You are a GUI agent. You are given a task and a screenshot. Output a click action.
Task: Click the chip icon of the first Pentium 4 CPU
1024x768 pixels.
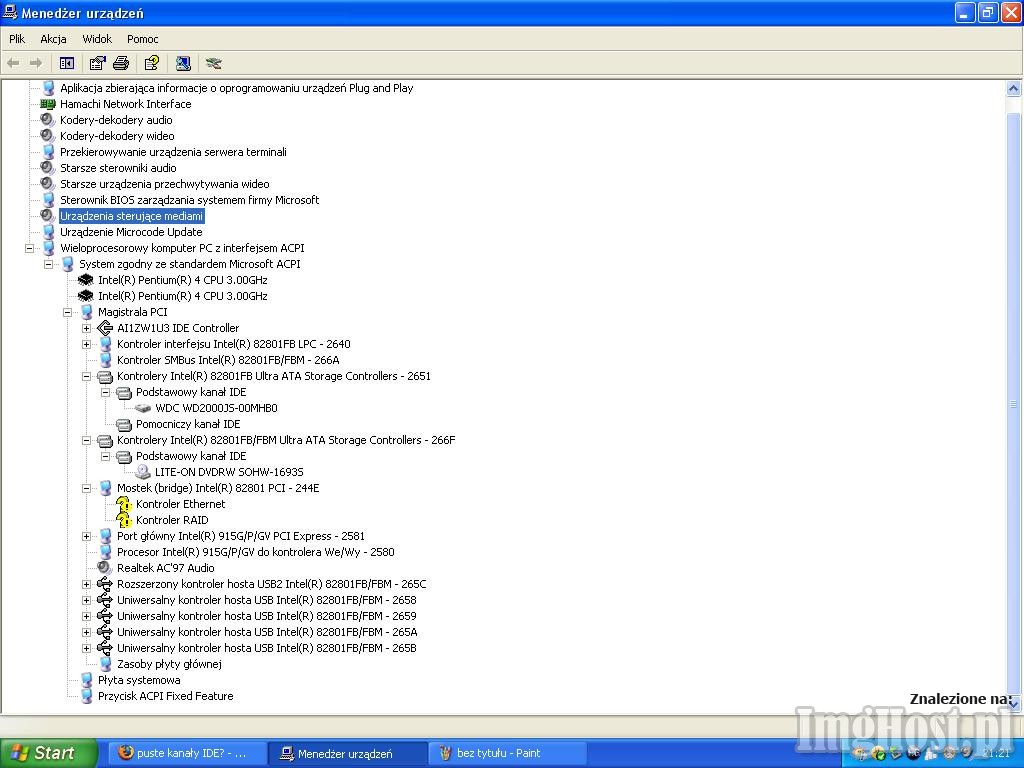(86, 280)
